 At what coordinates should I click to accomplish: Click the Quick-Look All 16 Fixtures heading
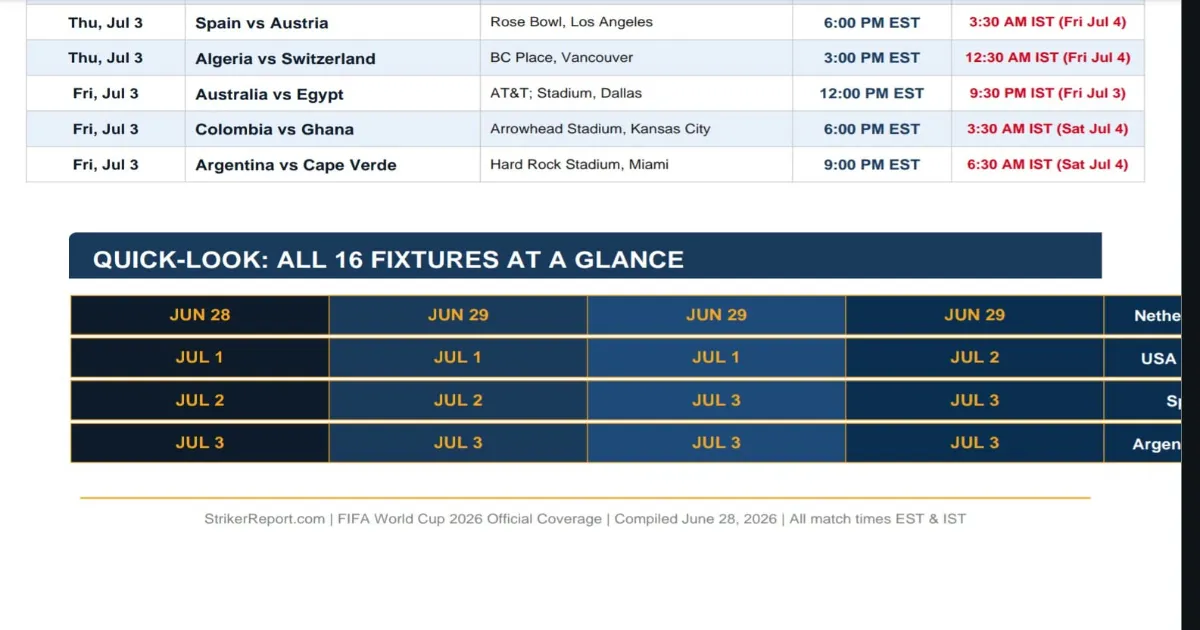388,260
